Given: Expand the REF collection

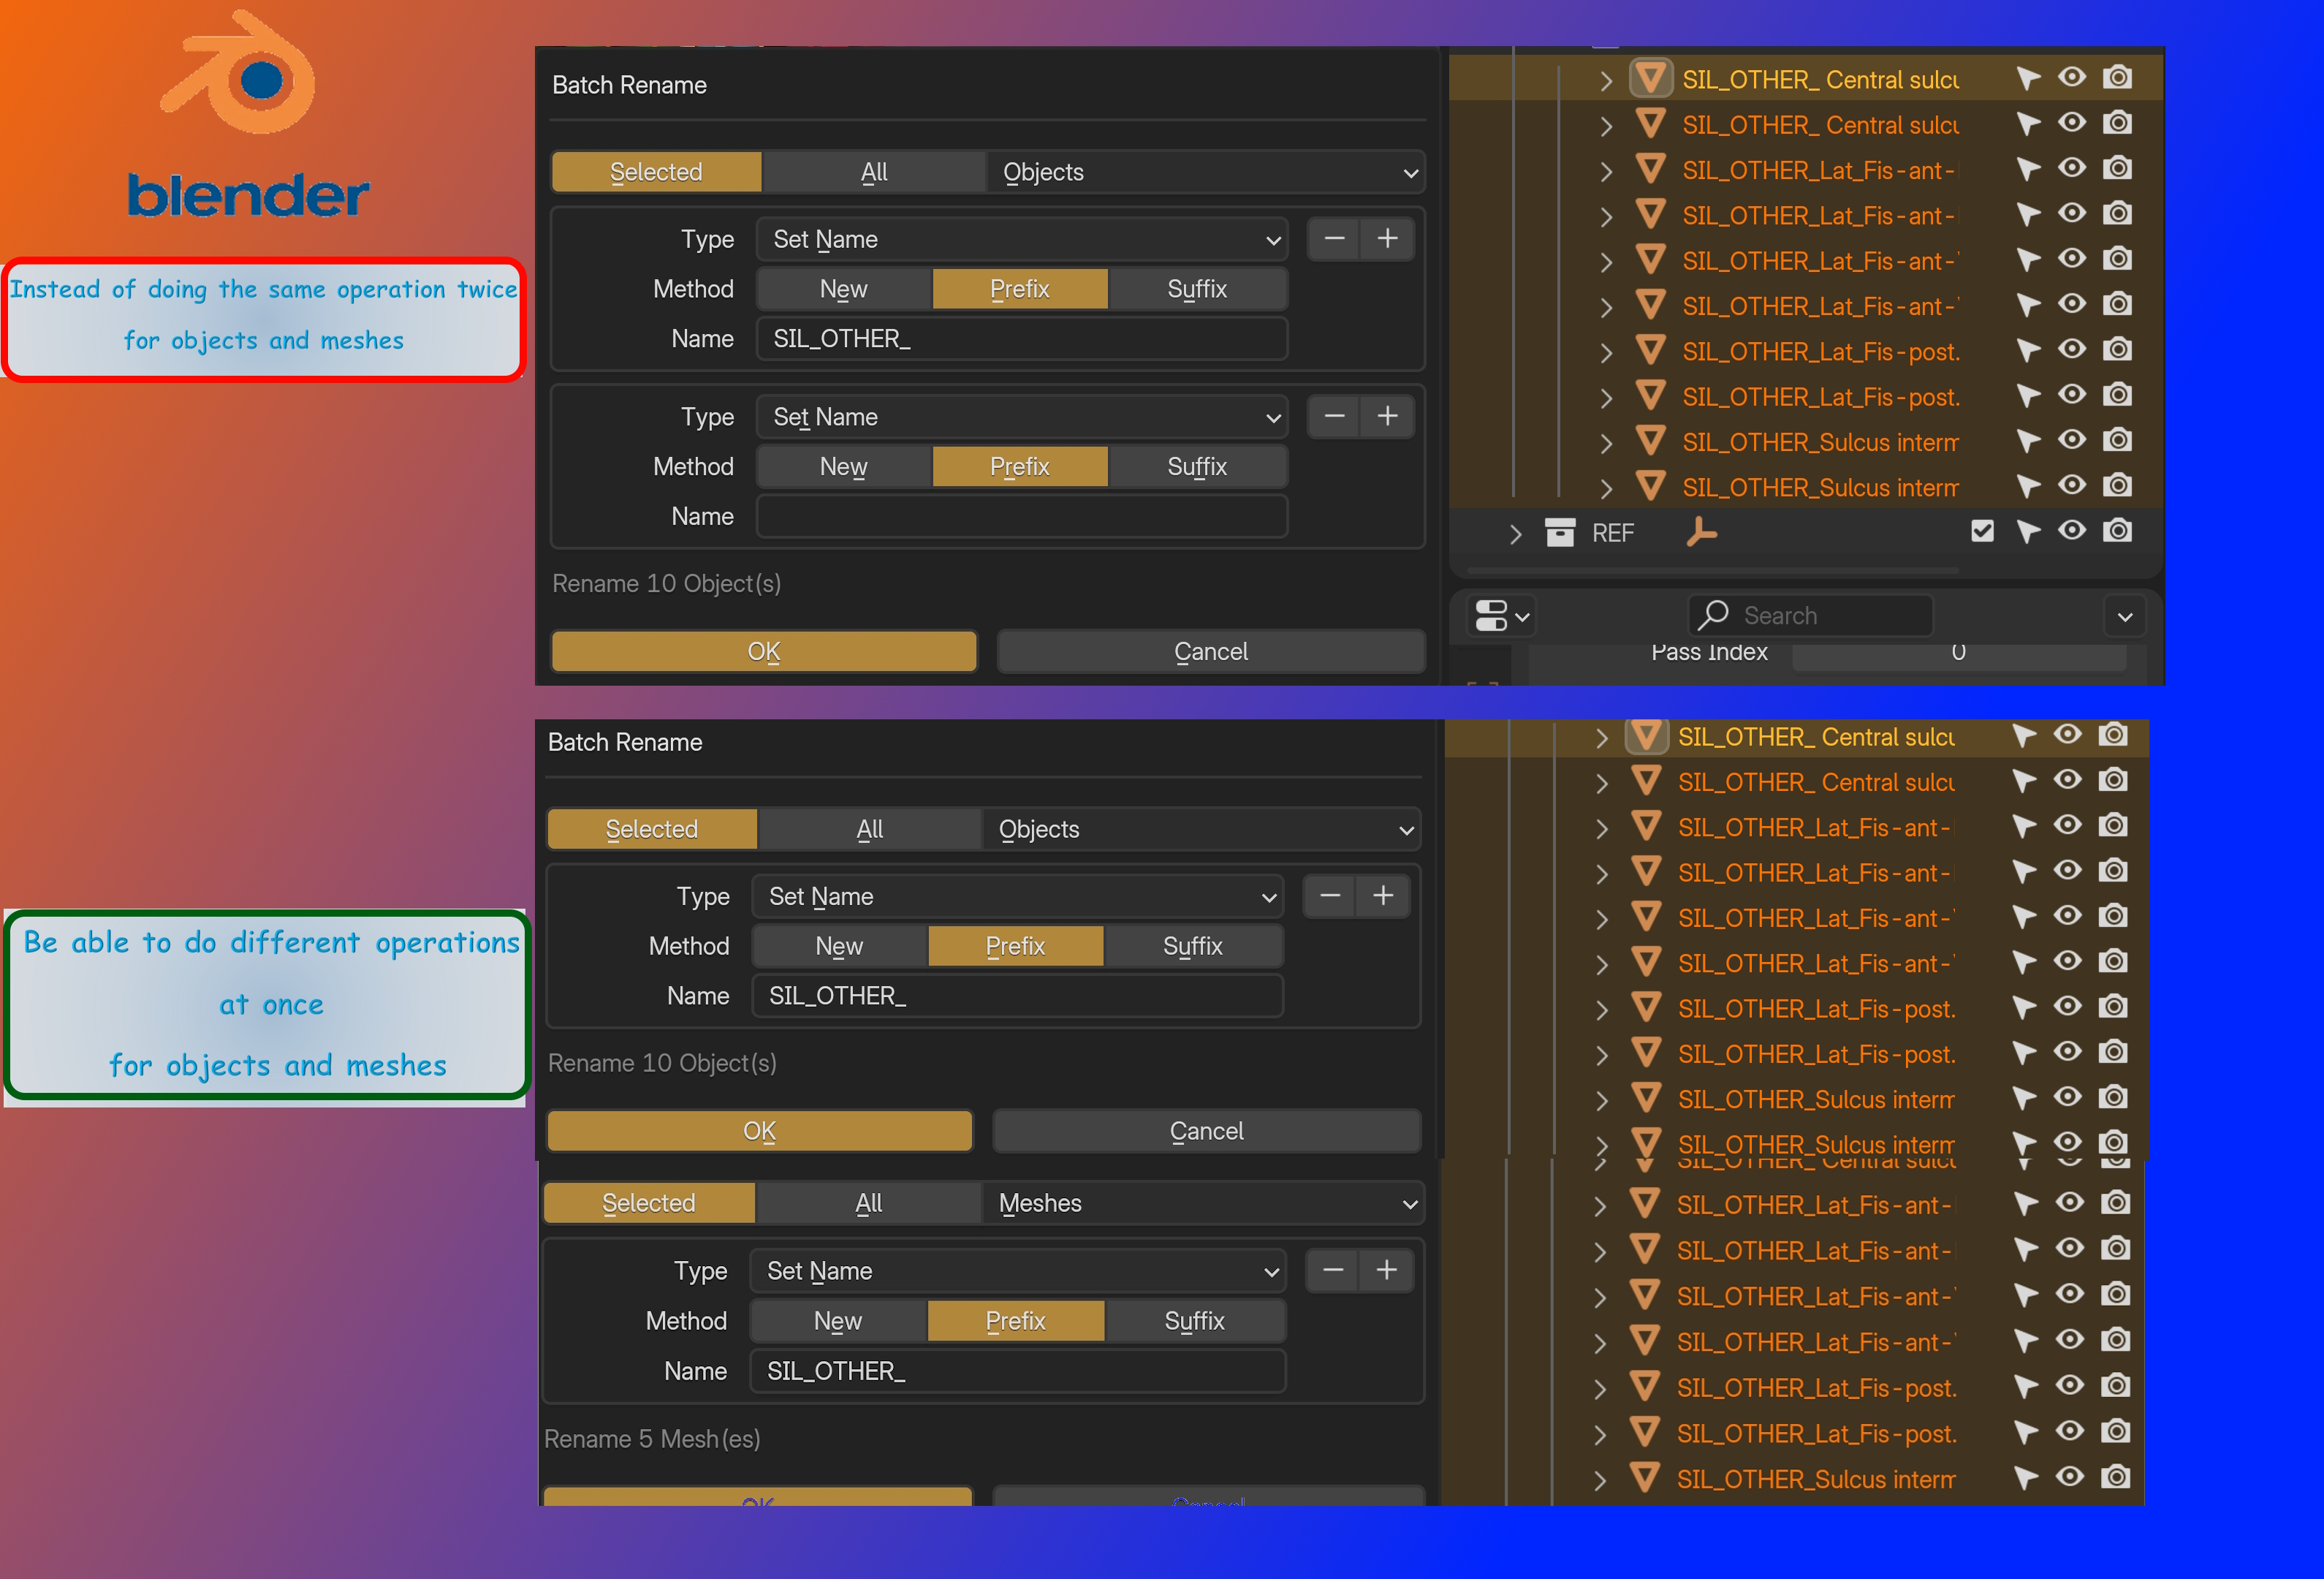Looking at the screenshot, I should pos(1515,533).
